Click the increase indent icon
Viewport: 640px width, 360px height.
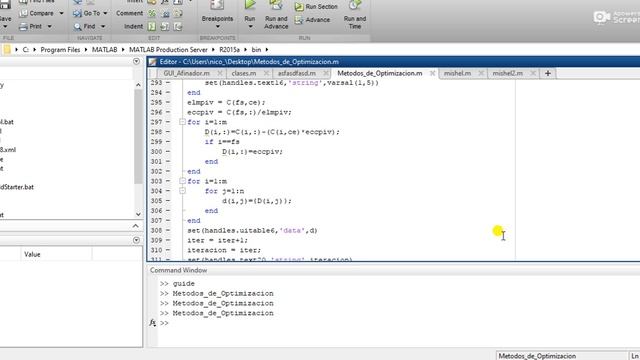[165, 27]
